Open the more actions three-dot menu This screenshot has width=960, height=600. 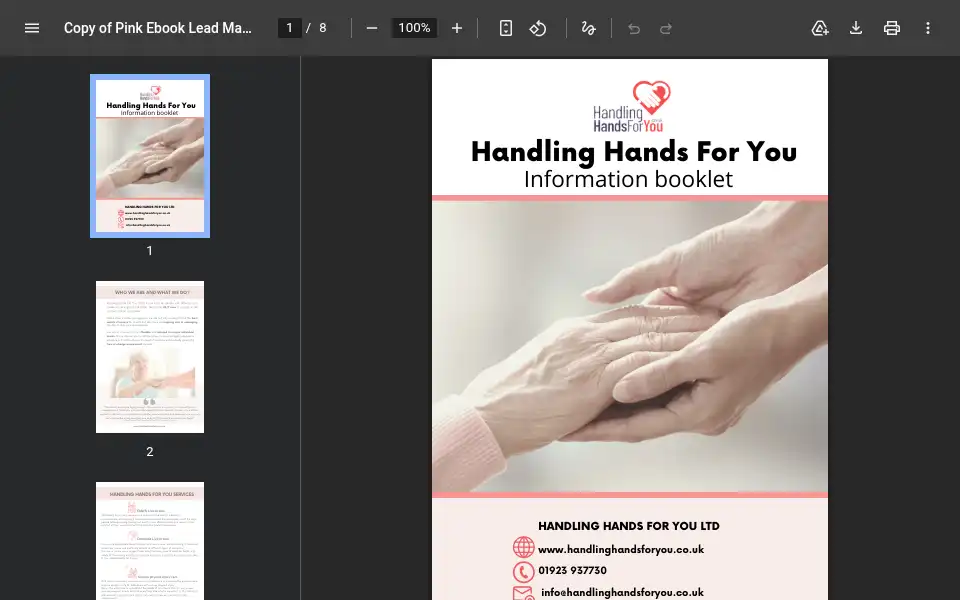(x=928, y=28)
